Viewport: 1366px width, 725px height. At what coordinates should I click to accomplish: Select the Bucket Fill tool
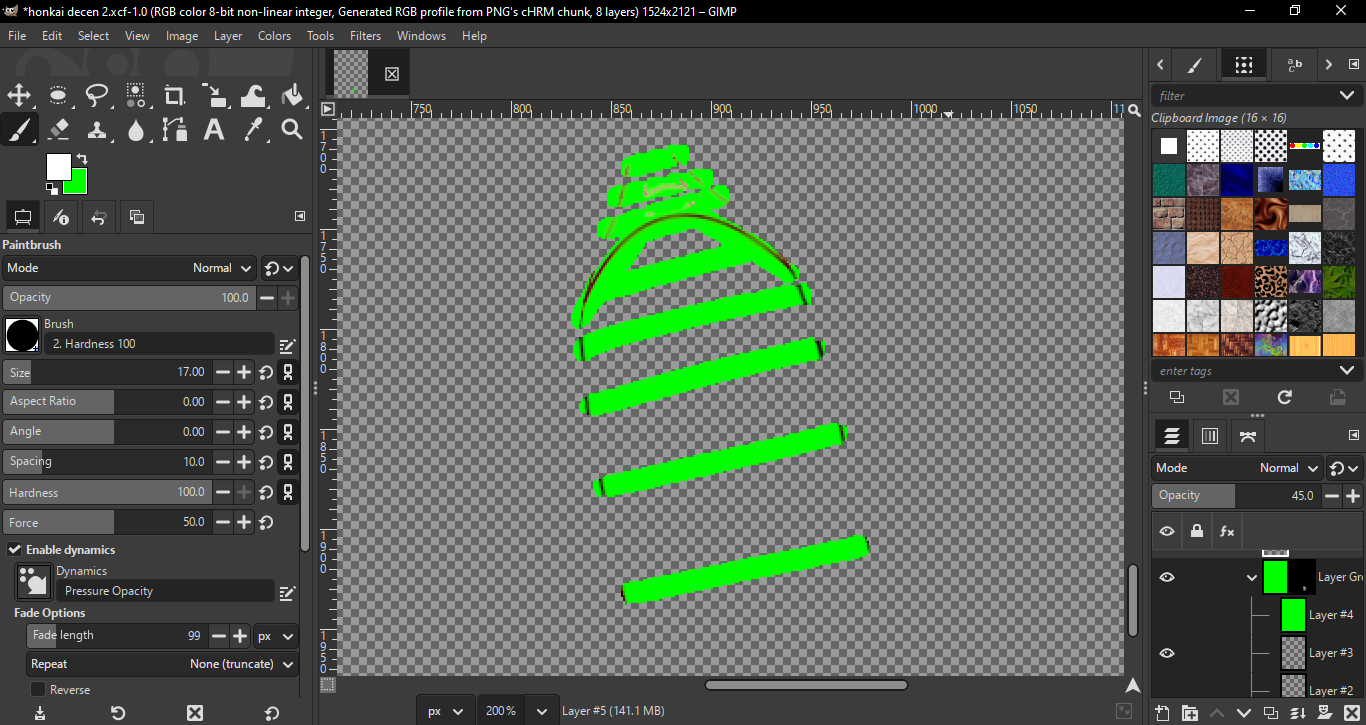coord(292,96)
